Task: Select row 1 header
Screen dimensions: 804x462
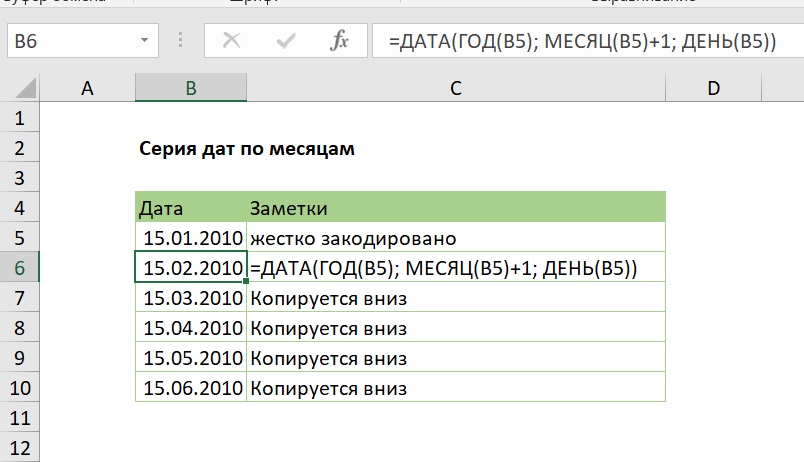Action: 19,118
